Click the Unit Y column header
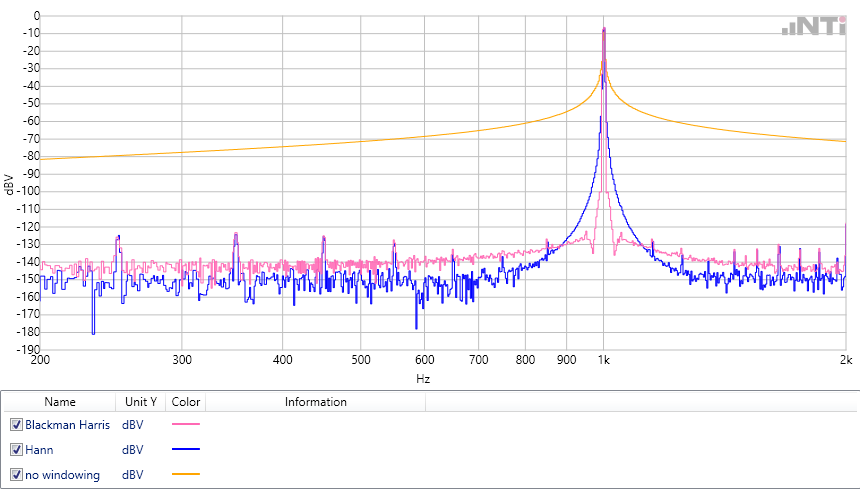The height and width of the screenshot is (489, 860). coord(140,402)
